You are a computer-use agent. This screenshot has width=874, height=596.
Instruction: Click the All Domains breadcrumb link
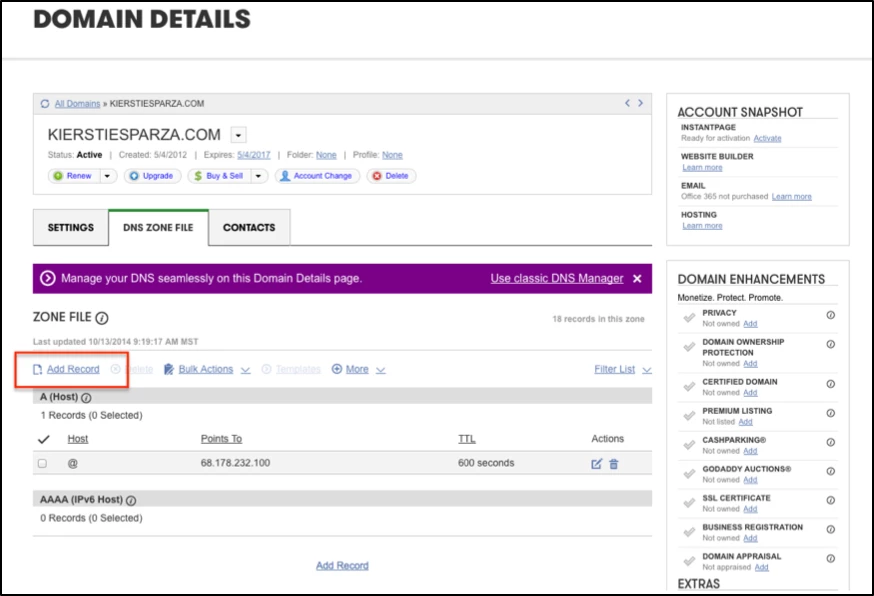(x=77, y=104)
